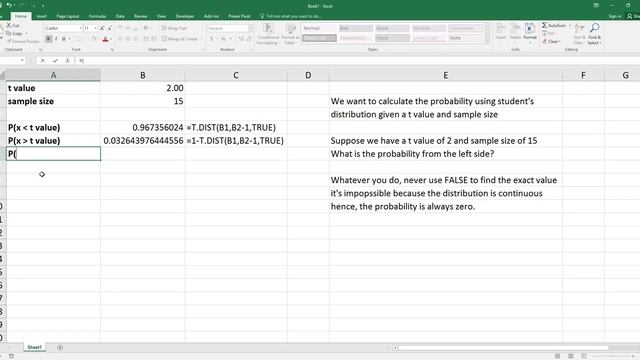Apply the percent style
640x360 pixels.
tap(223, 39)
